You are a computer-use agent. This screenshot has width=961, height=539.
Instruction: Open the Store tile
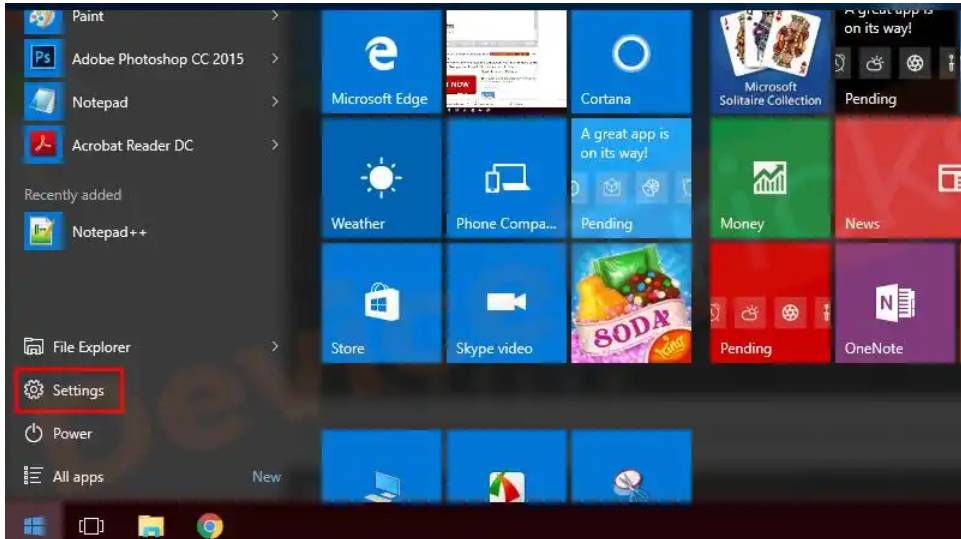(381, 303)
